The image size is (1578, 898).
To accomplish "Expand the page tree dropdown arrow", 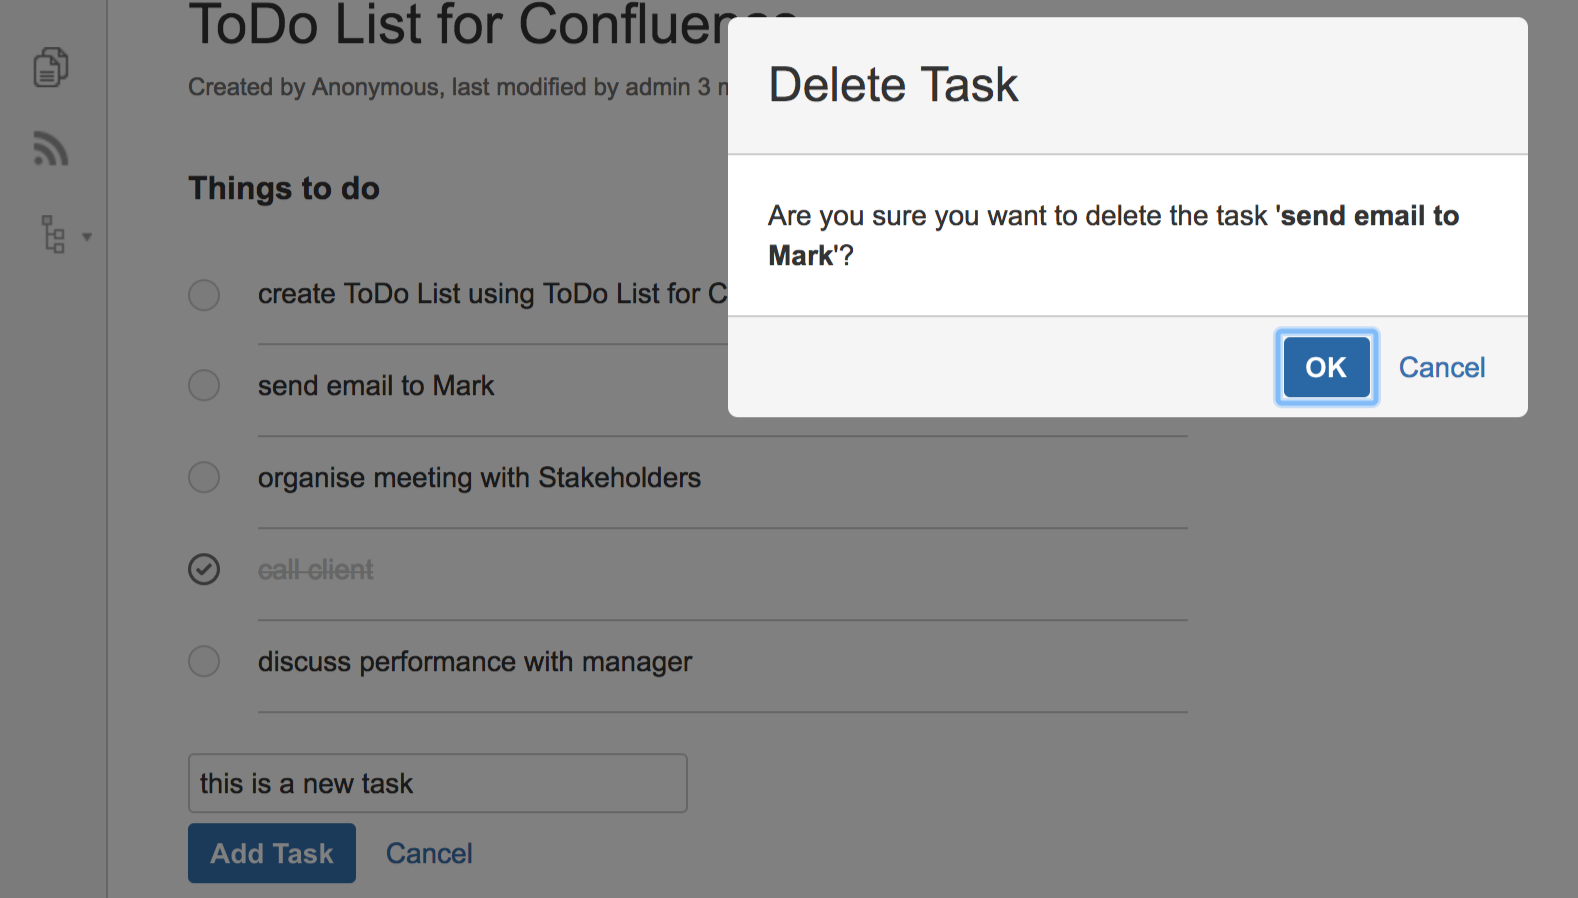I will pyautogui.click(x=87, y=237).
